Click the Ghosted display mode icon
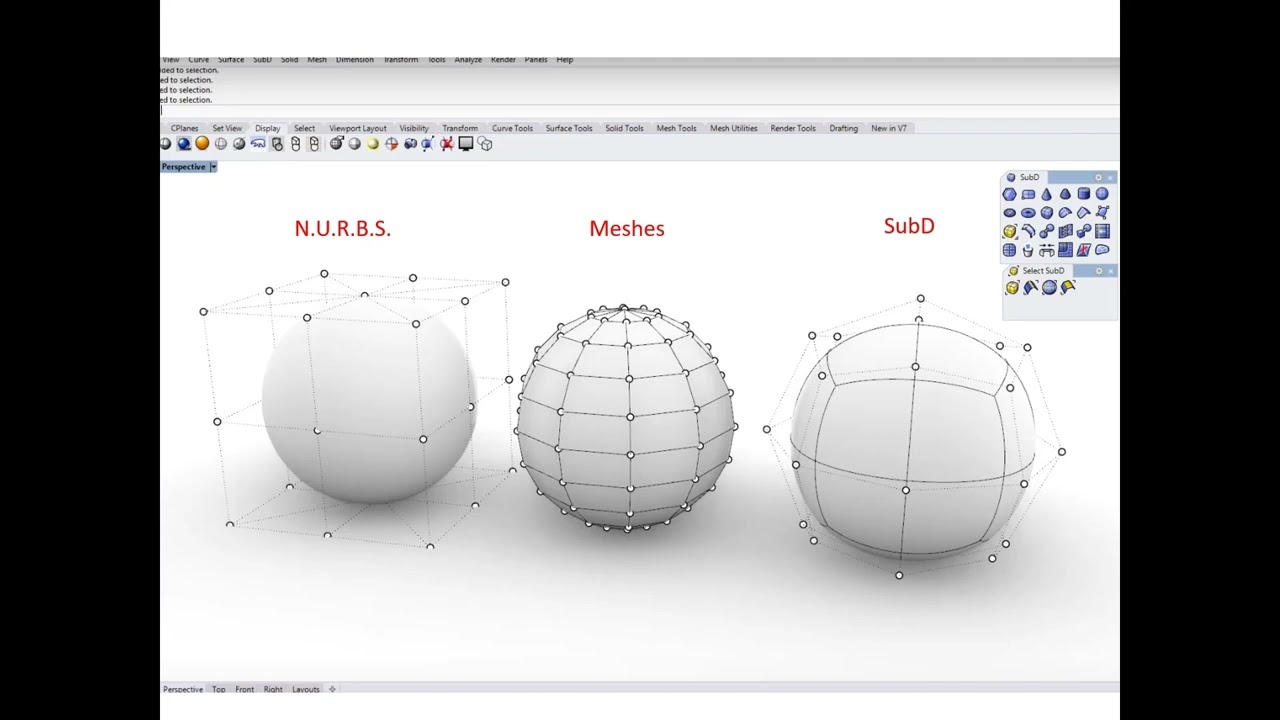This screenshot has height=720, width=1280. click(x=221, y=144)
